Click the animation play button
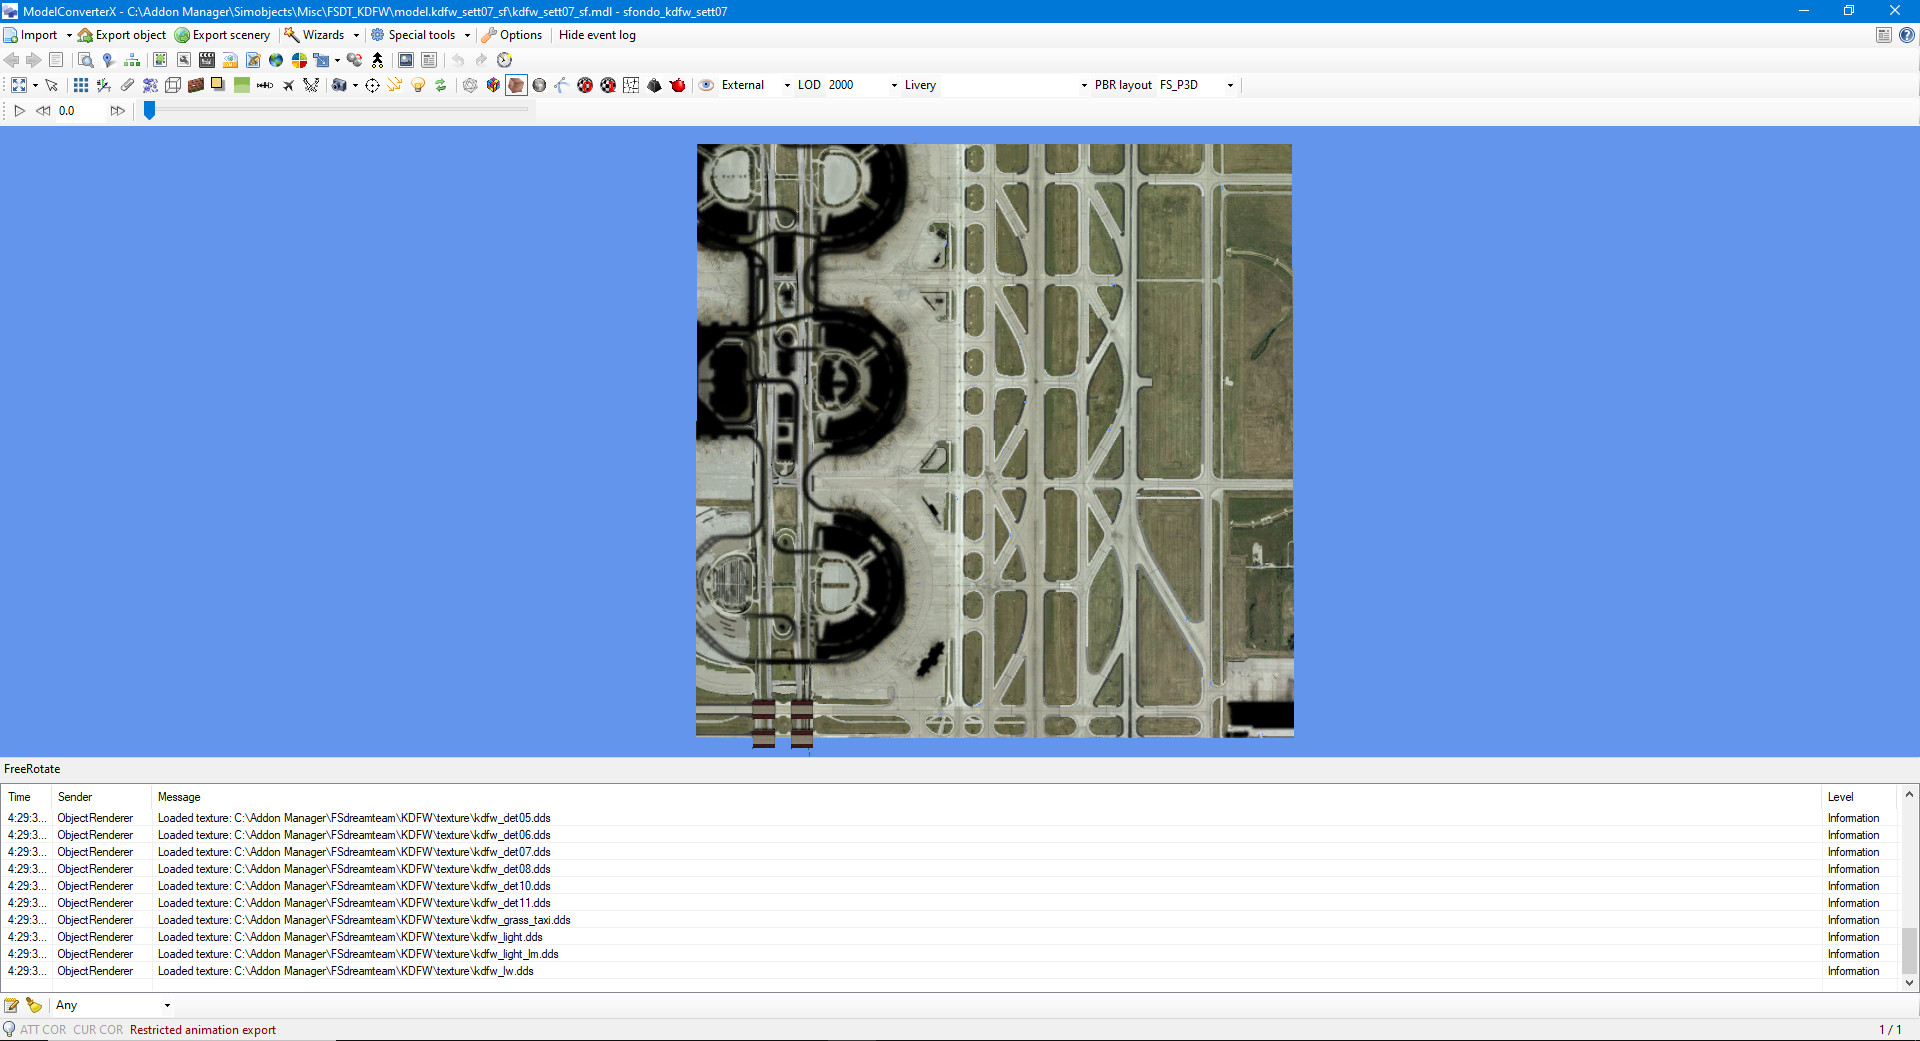The height and width of the screenshot is (1041, 1920). point(19,111)
